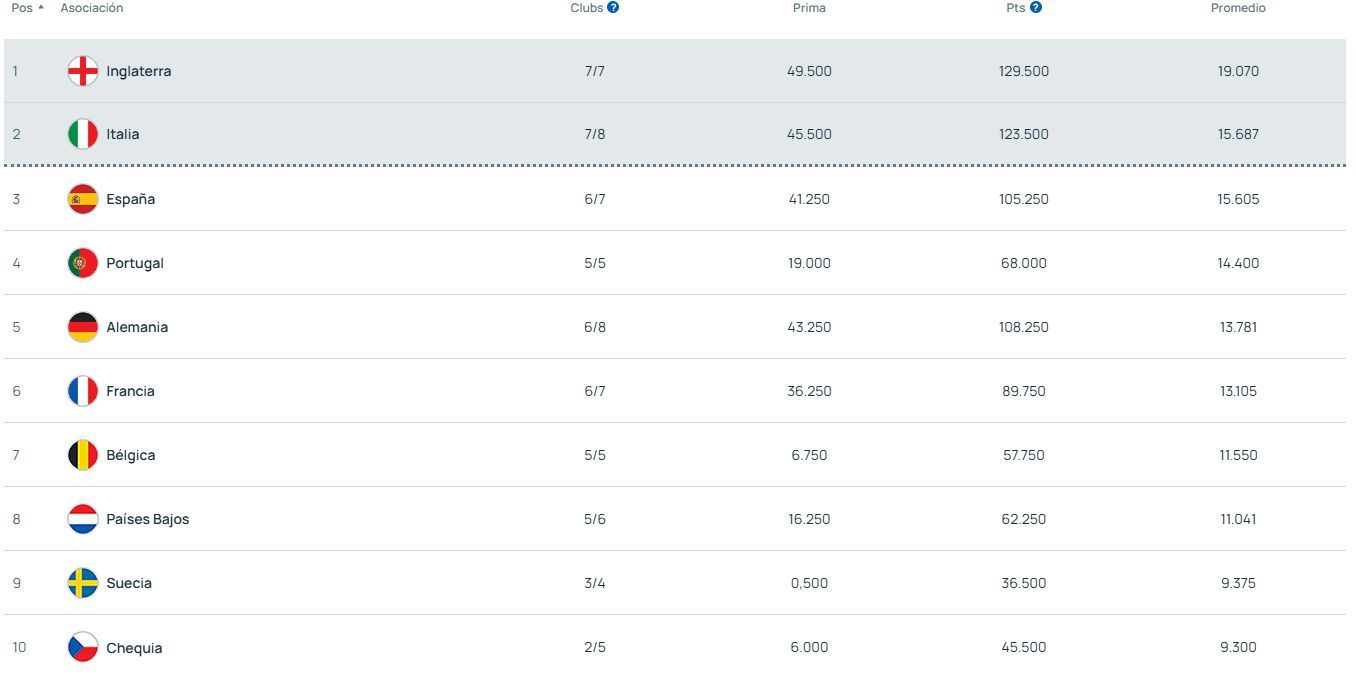Screen dimensions: 1356x687
Task: Click the Clubs column header
Action: coord(587,7)
